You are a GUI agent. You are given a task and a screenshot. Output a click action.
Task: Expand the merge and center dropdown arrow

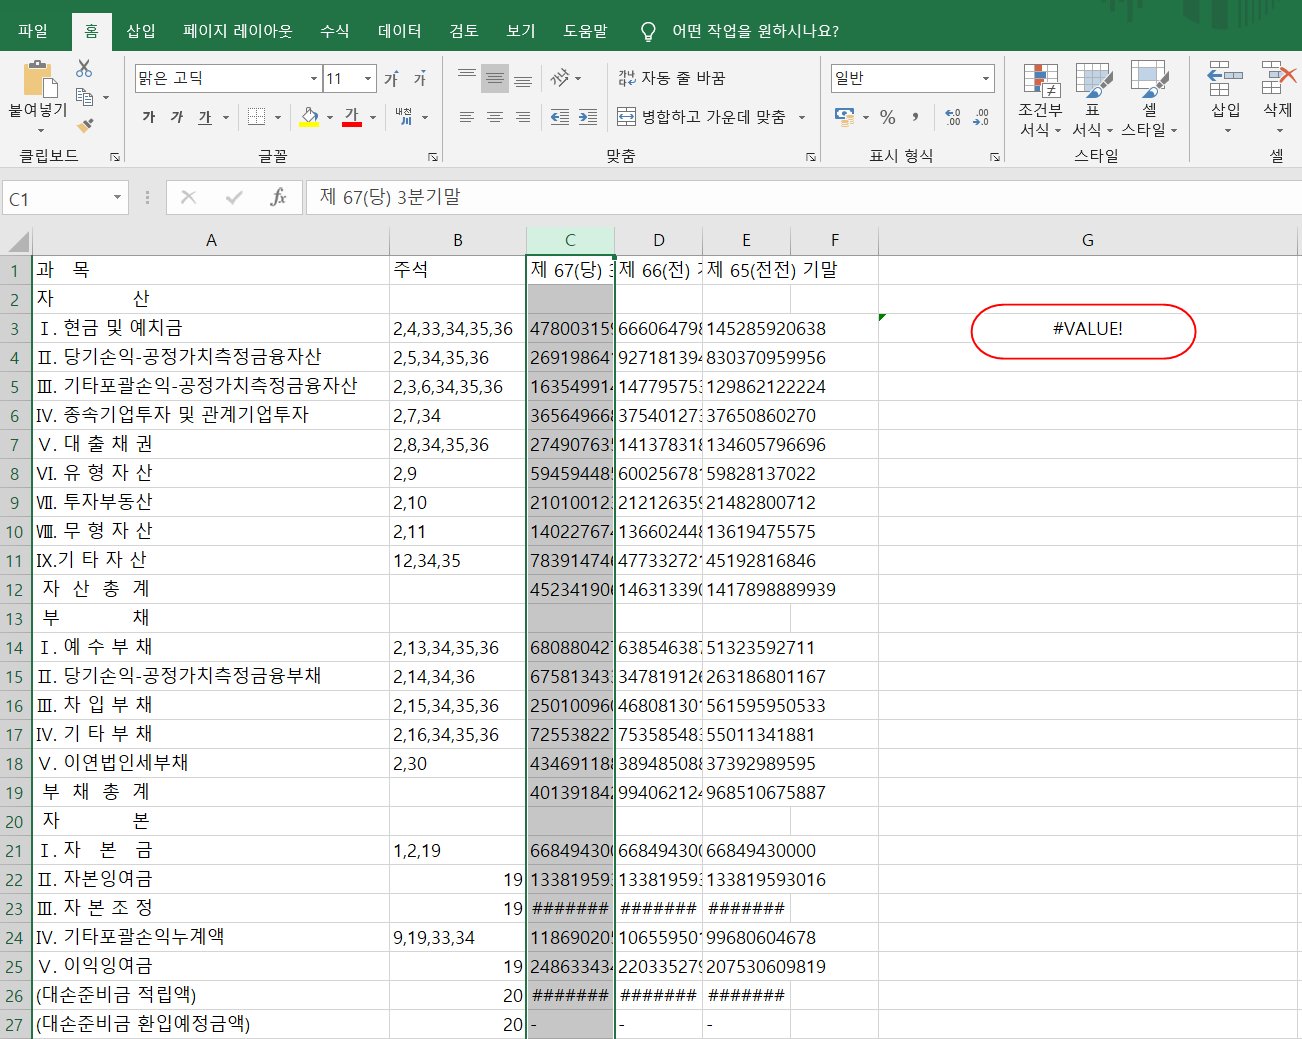point(802,117)
